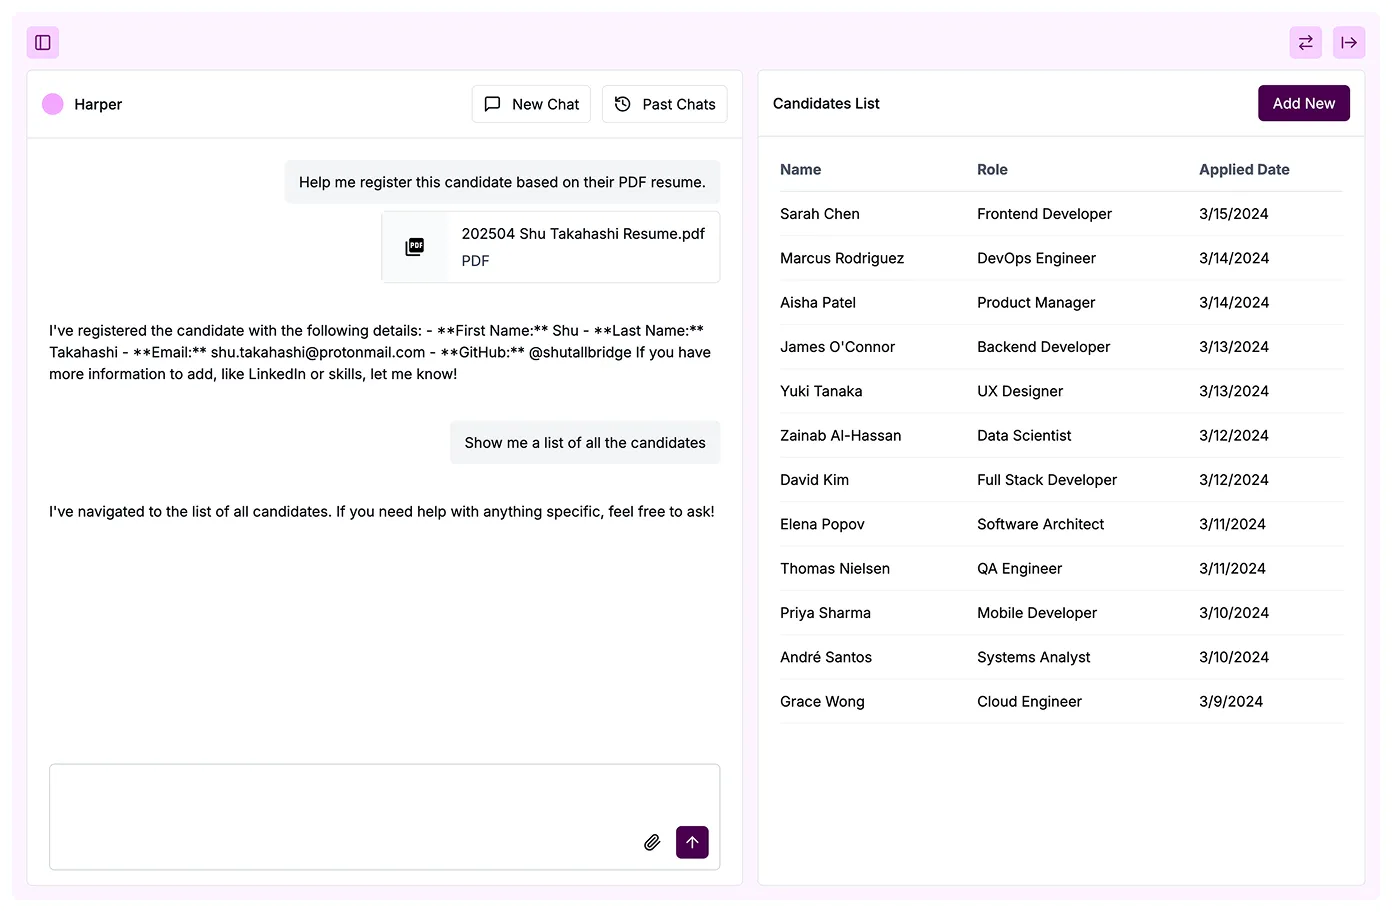Screen dimensions: 1392x912
Task: Open Zainab Al-Hassan's candidate entry
Action: 840,436
